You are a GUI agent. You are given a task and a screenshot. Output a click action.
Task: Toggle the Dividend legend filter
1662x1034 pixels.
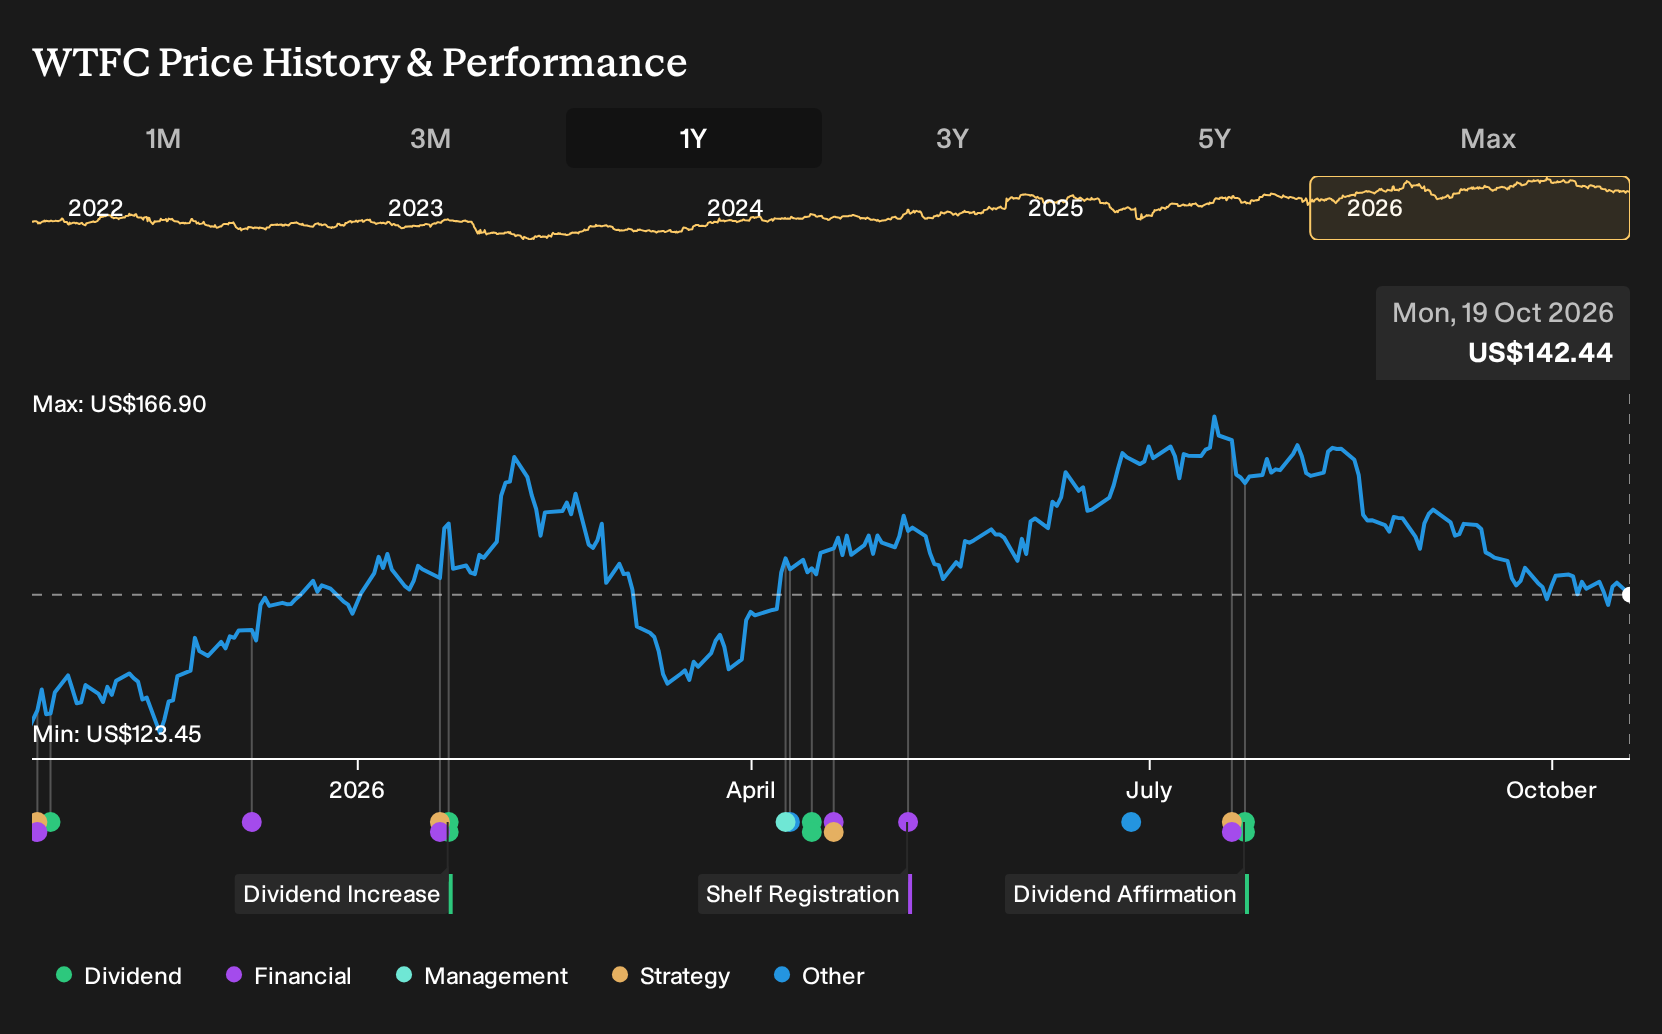[x=119, y=976]
